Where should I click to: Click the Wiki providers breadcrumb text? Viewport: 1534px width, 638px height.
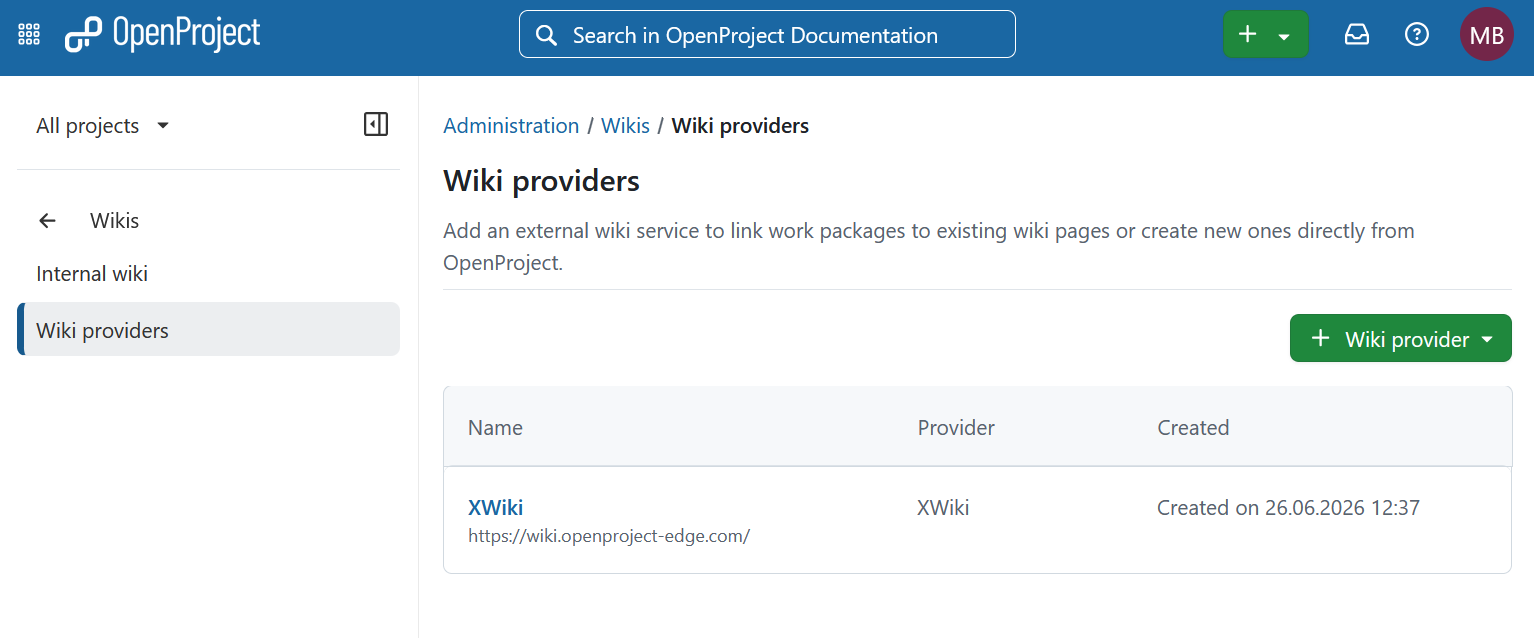point(740,126)
